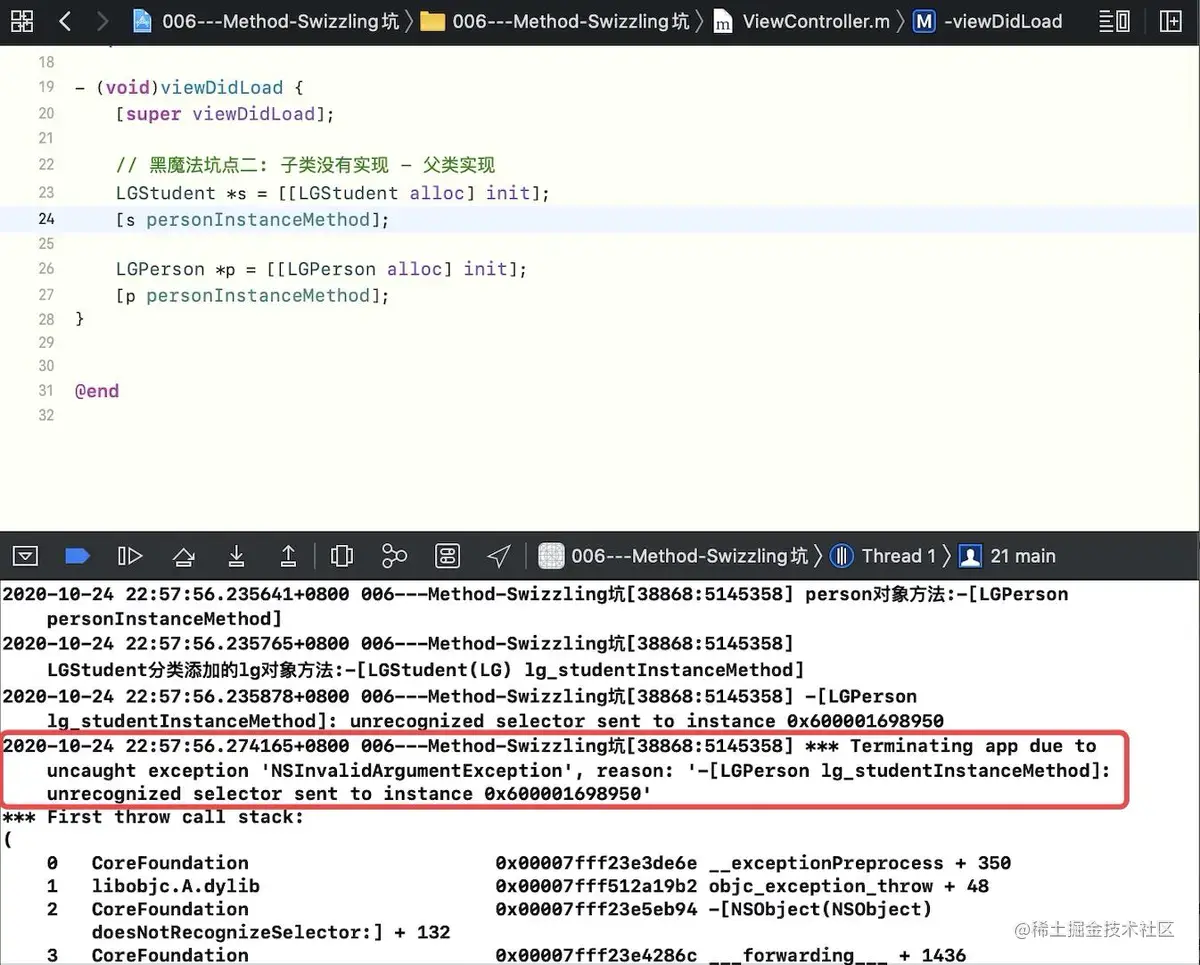The image size is (1200, 965).
Task: Click the Thread 1 icon
Action: [x=843, y=556]
